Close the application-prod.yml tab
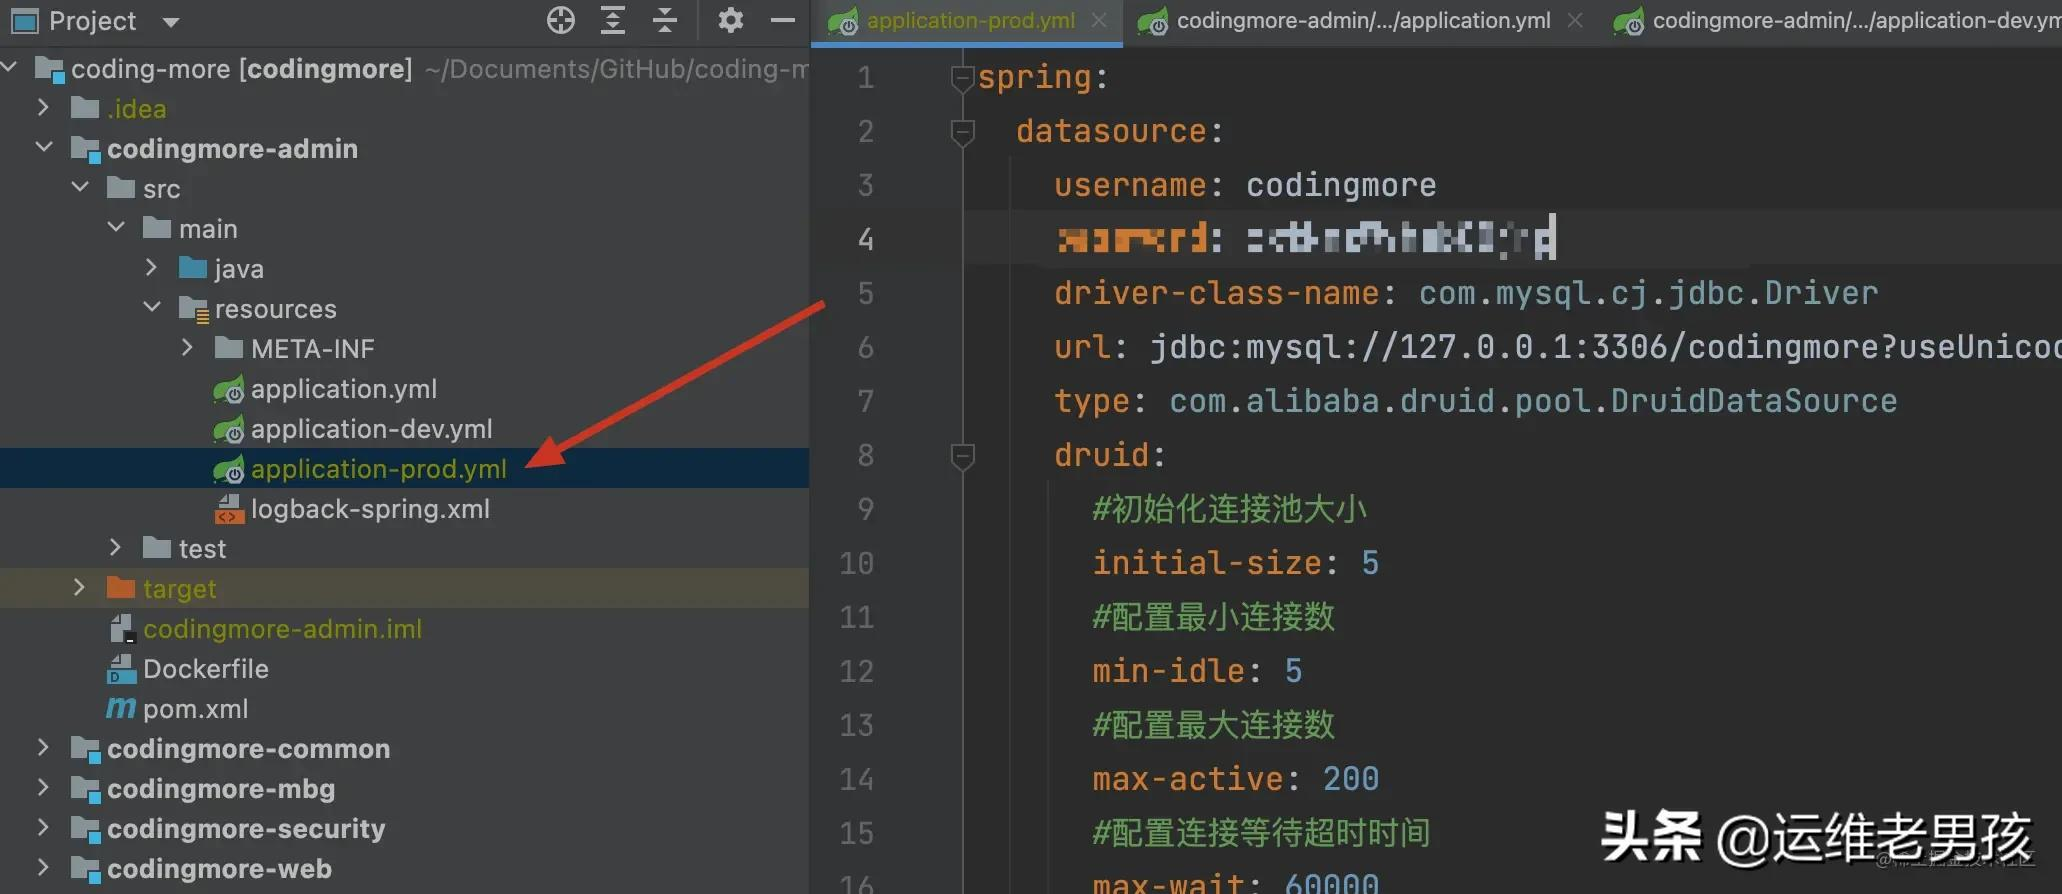The height and width of the screenshot is (894, 2062). click(1100, 20)
